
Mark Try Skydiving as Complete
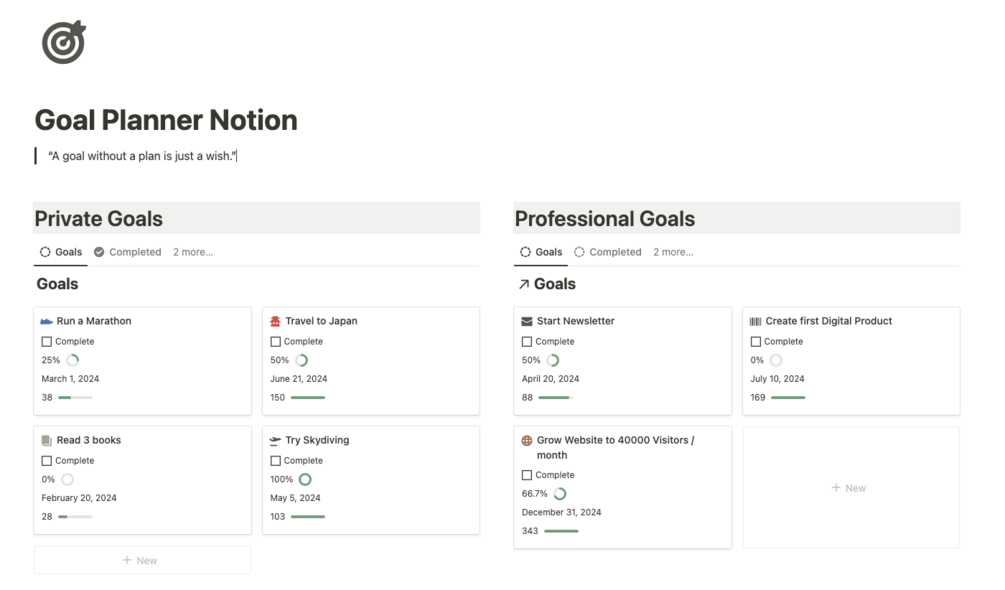pyautogui.click(x=276, y=461)
